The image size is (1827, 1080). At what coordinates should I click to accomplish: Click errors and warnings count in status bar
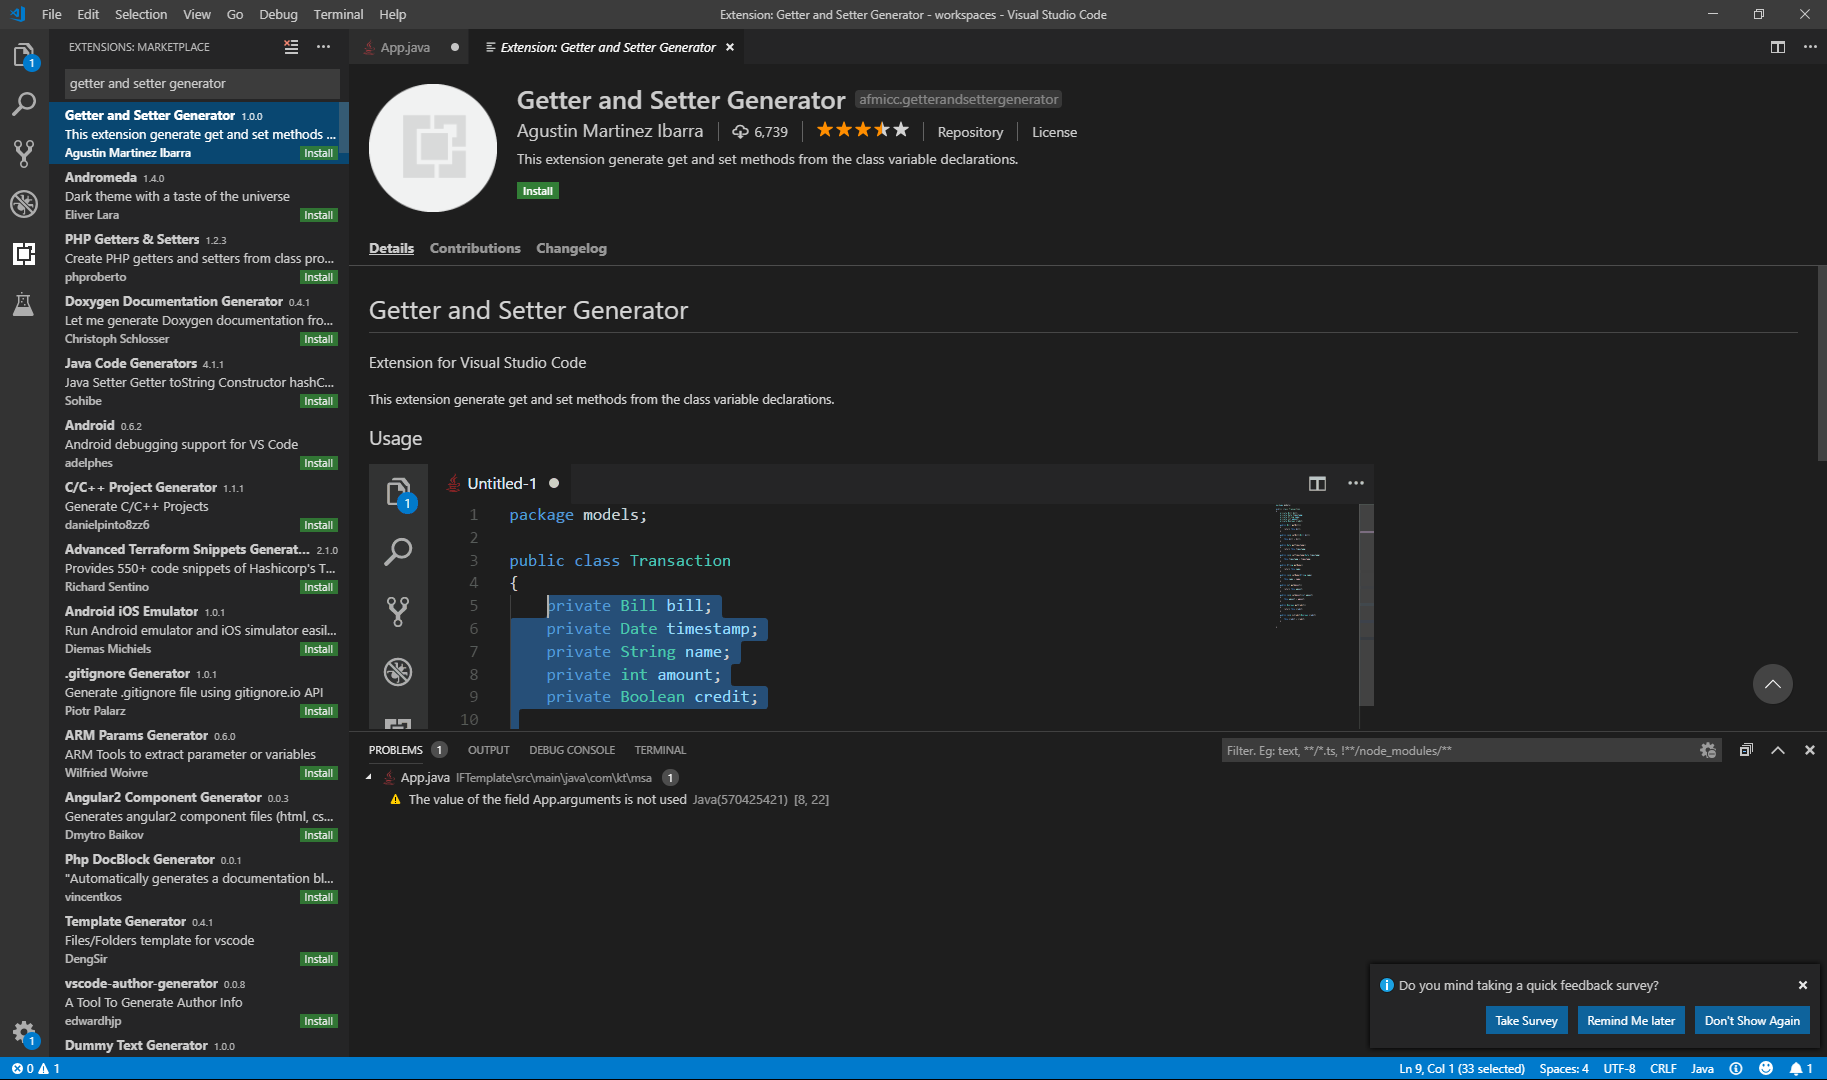35,1068
